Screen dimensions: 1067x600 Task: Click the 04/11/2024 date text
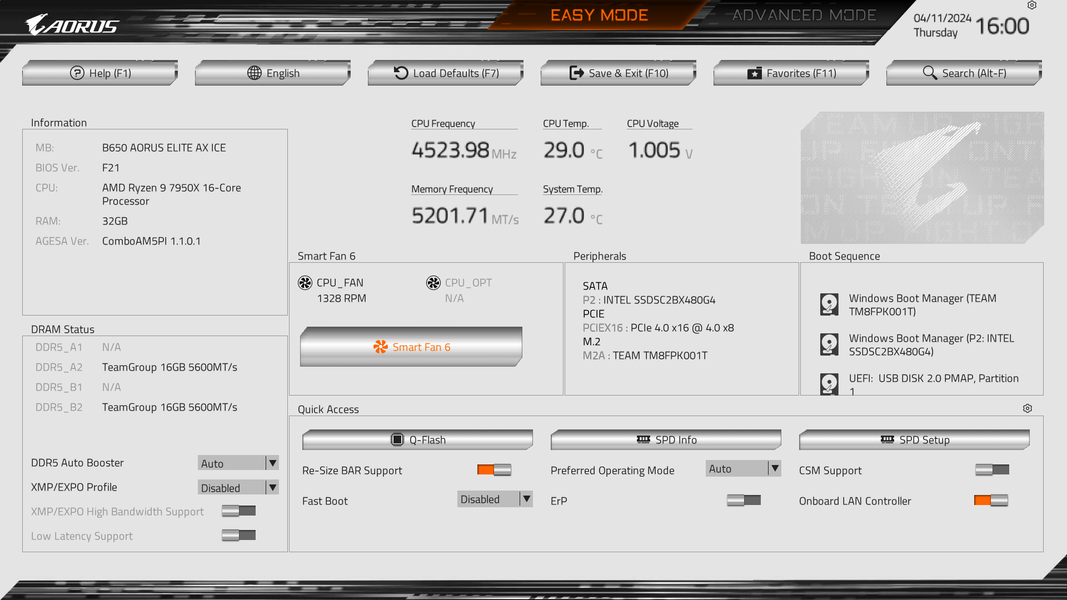pos(942,18)
